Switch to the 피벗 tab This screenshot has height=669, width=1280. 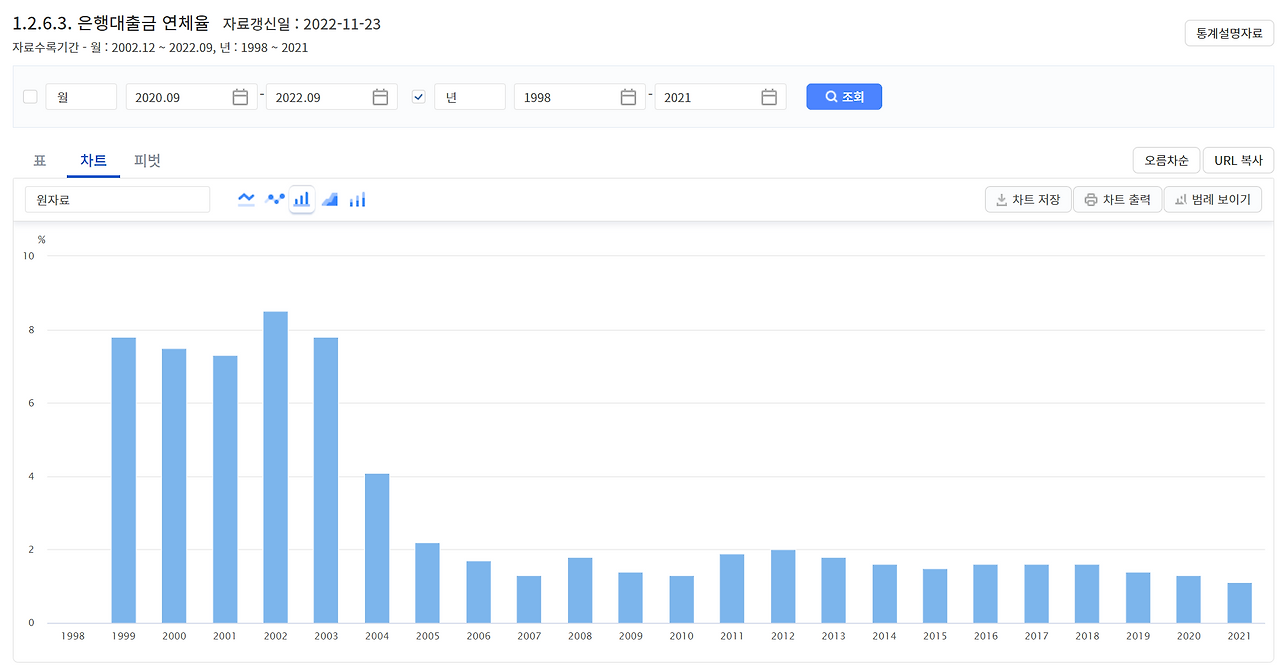point(147,161)
